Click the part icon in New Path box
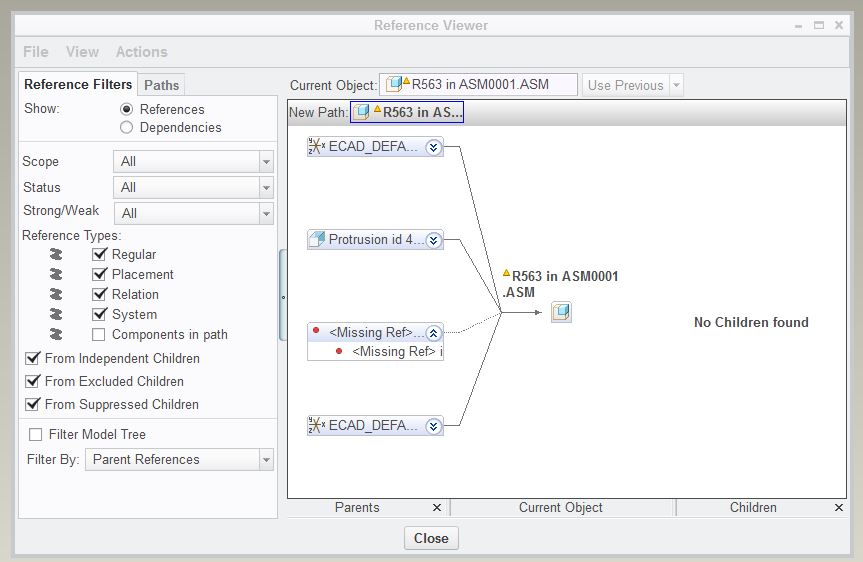This screenshot has width=863, height=562. tap(362, 112)
